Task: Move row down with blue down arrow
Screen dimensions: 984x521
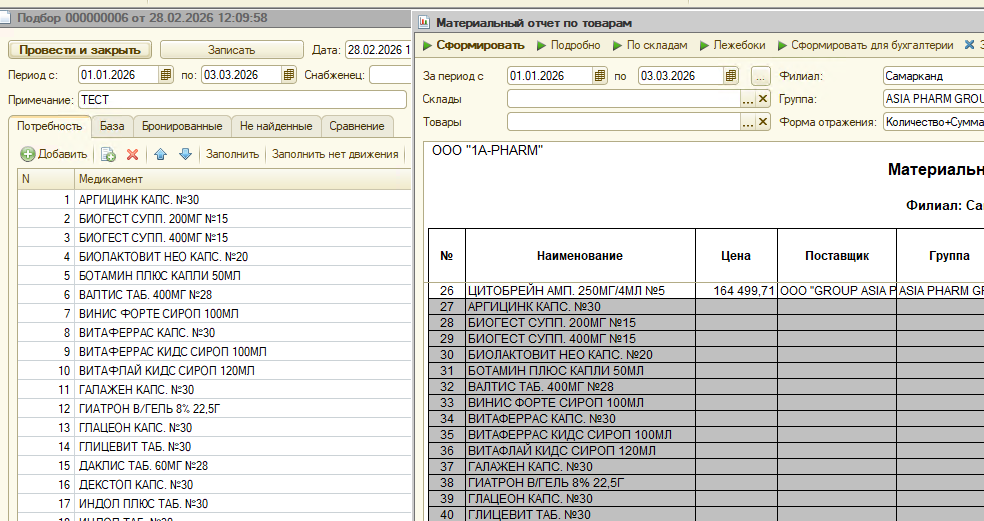Action: (185, 154)
